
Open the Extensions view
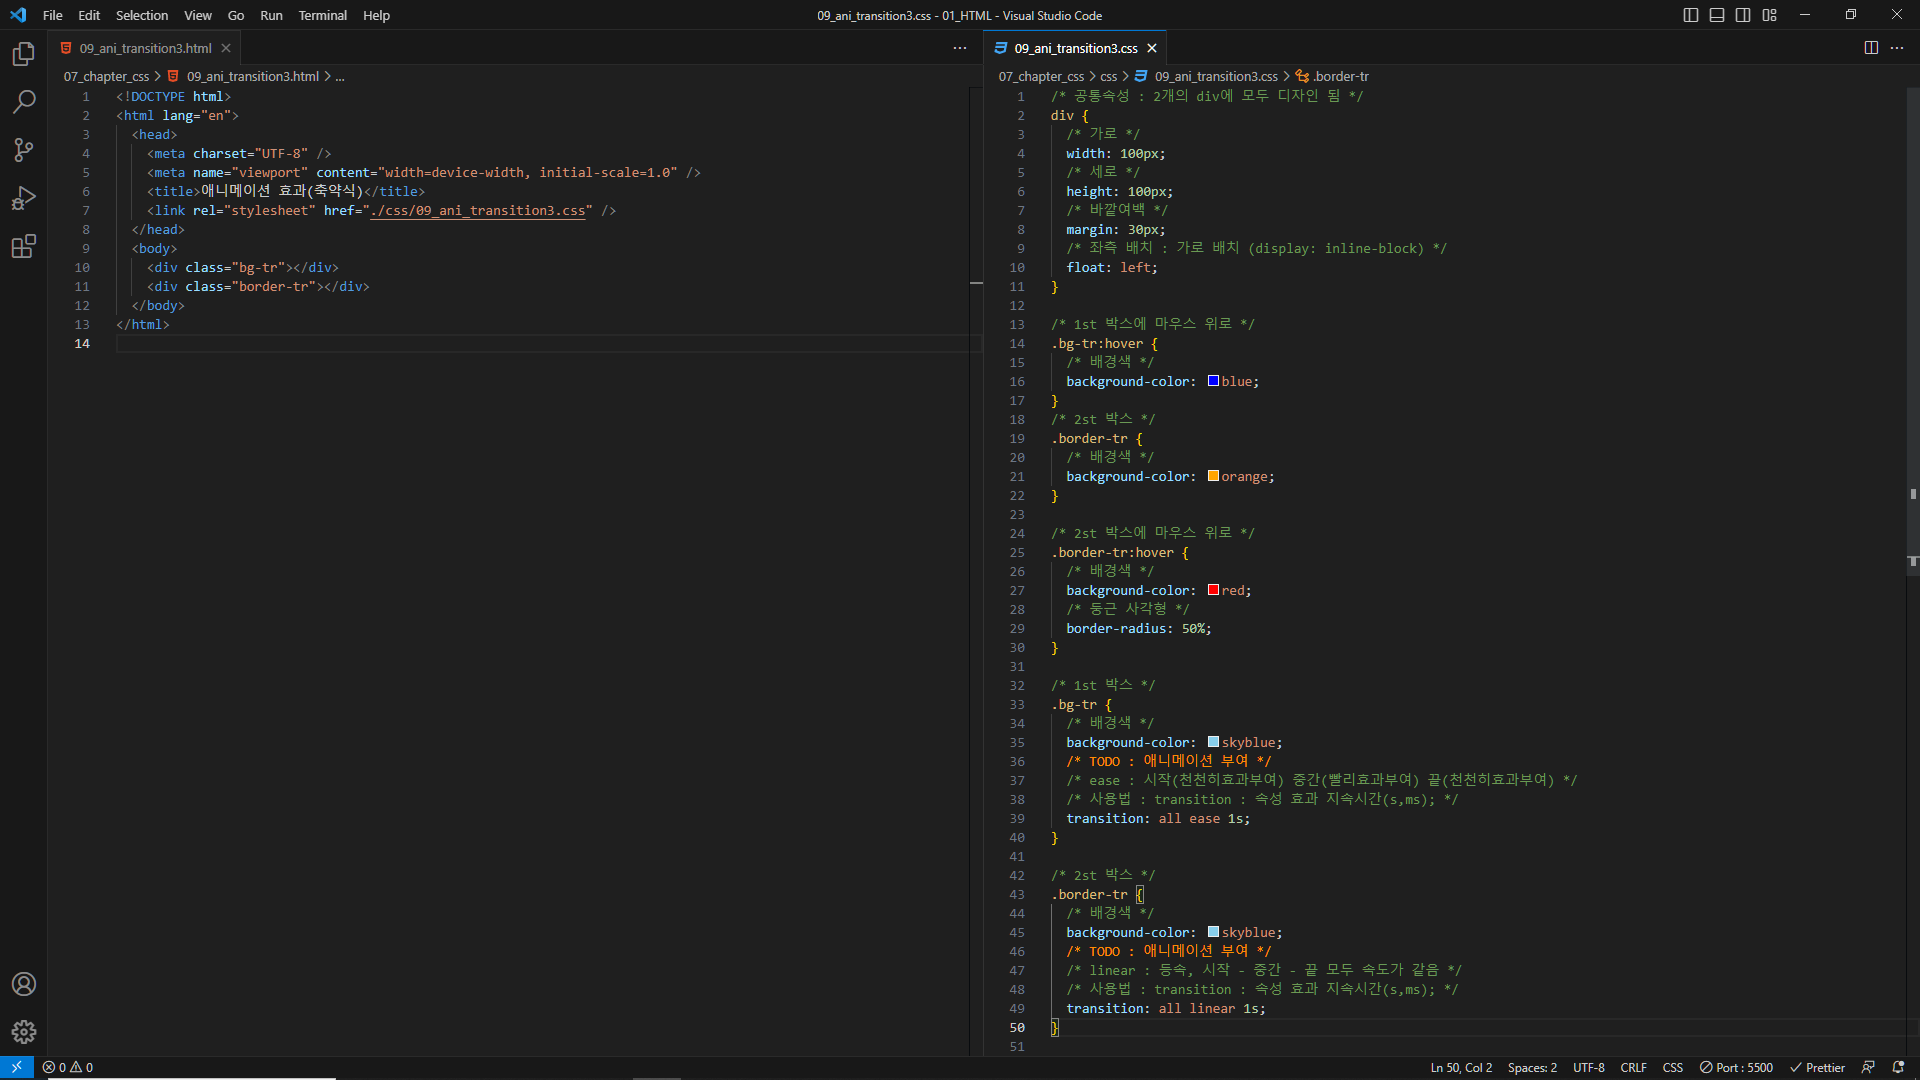click(x=24, y=246)
